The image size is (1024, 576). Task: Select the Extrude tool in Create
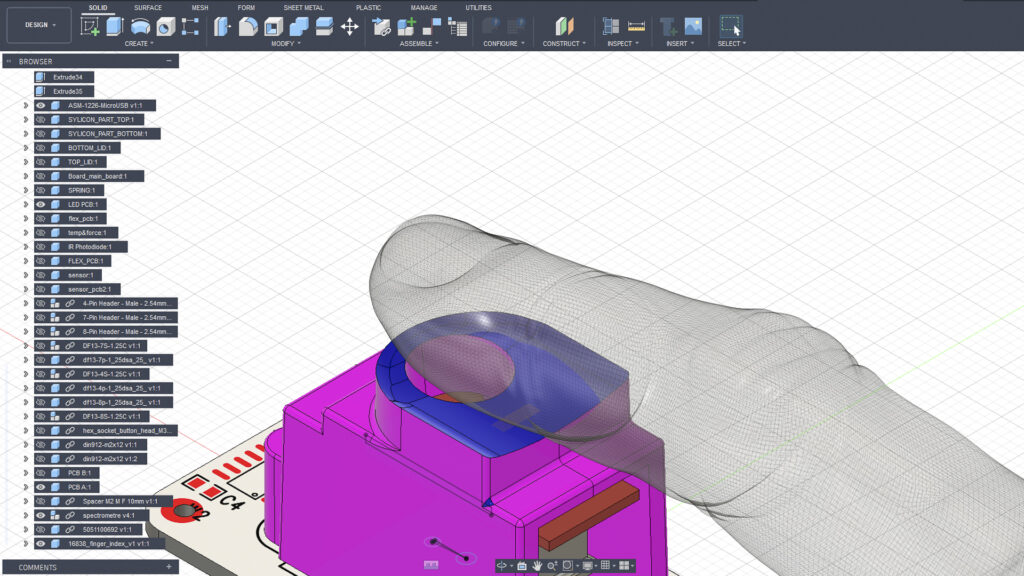115,27
